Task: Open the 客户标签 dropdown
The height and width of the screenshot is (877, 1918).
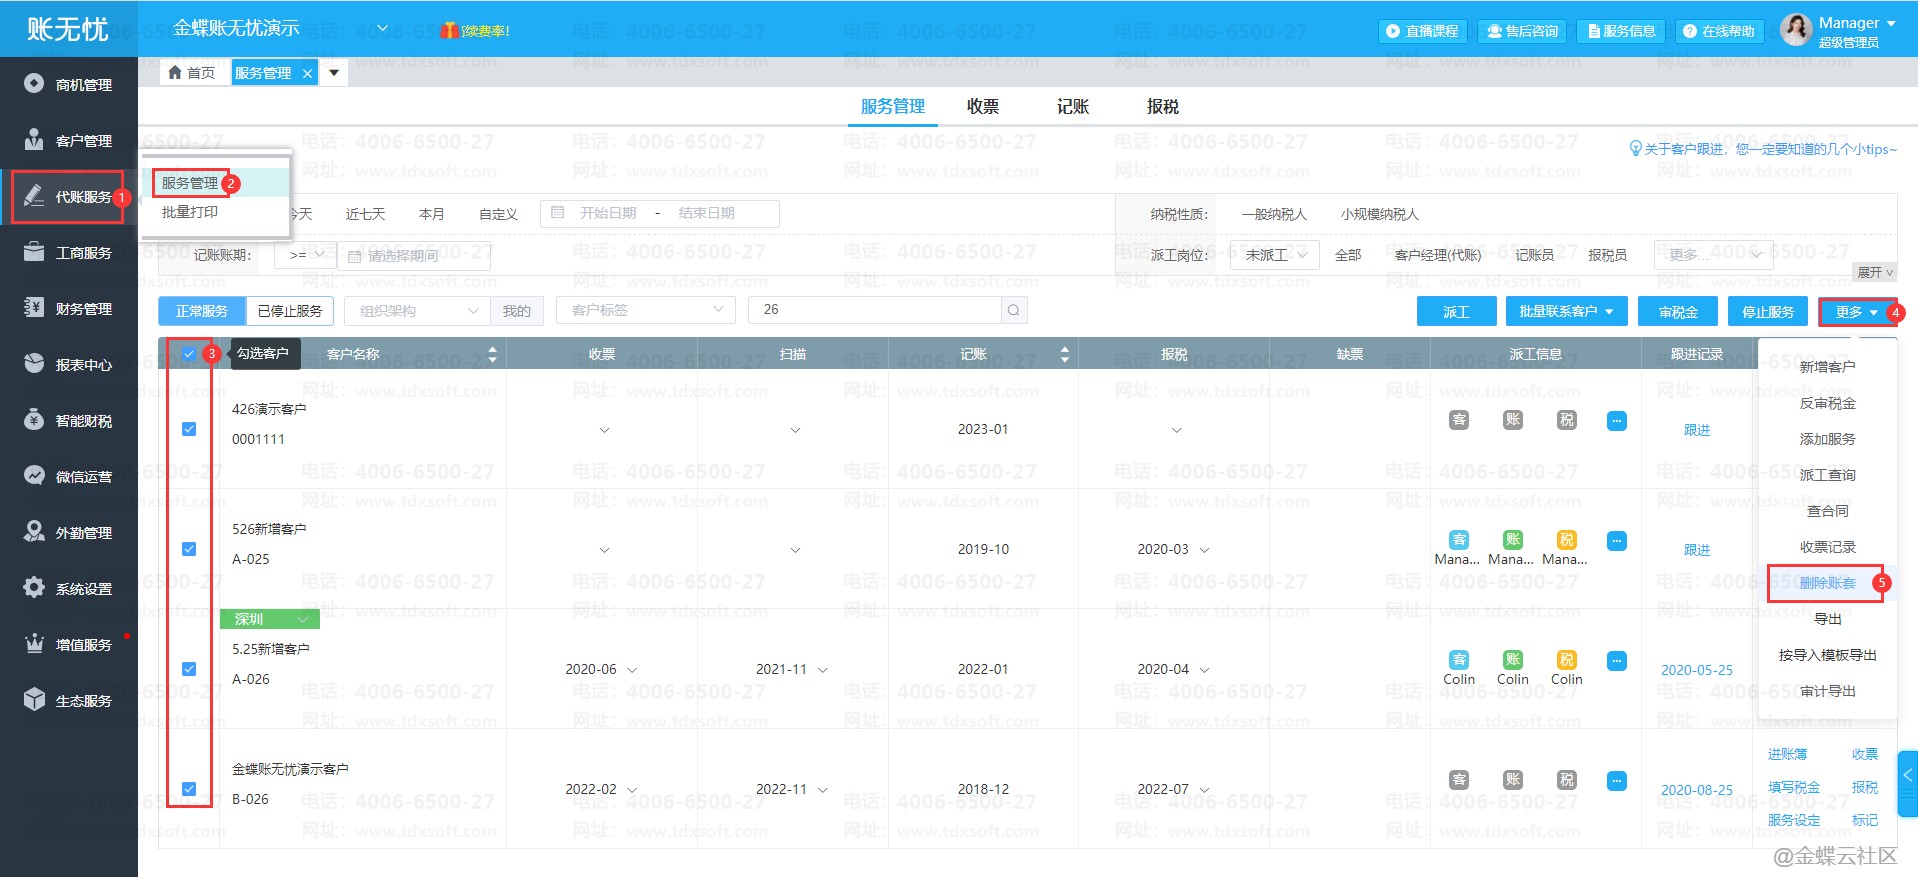Action: point(645,310)
